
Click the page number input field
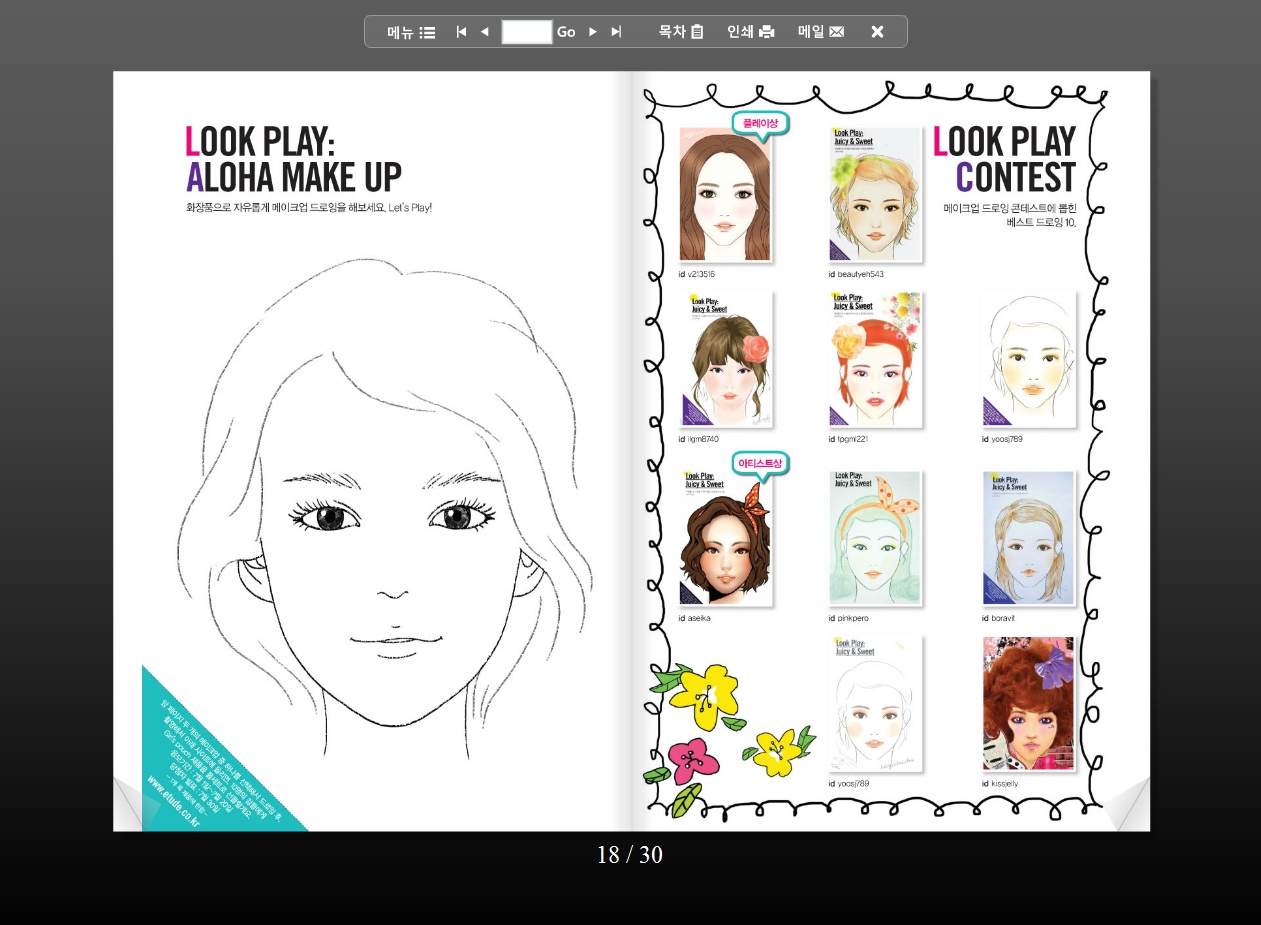tap(526, 32)
